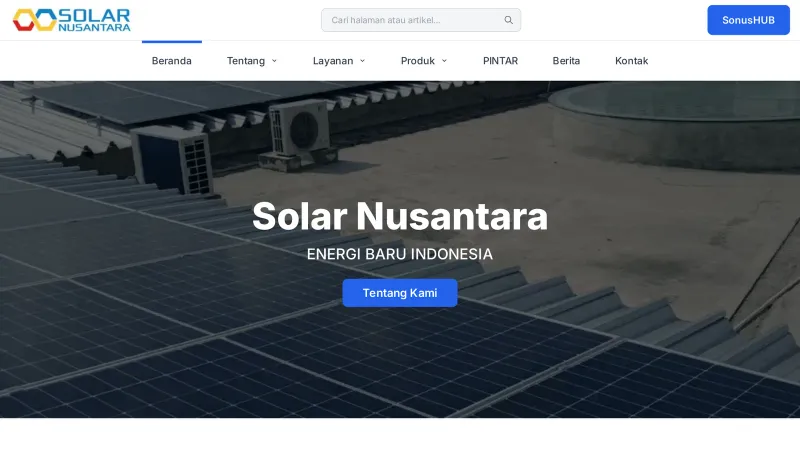Click the 'Solar Nusantara' hero heading
800x450 pixels.
pos(400,216)
